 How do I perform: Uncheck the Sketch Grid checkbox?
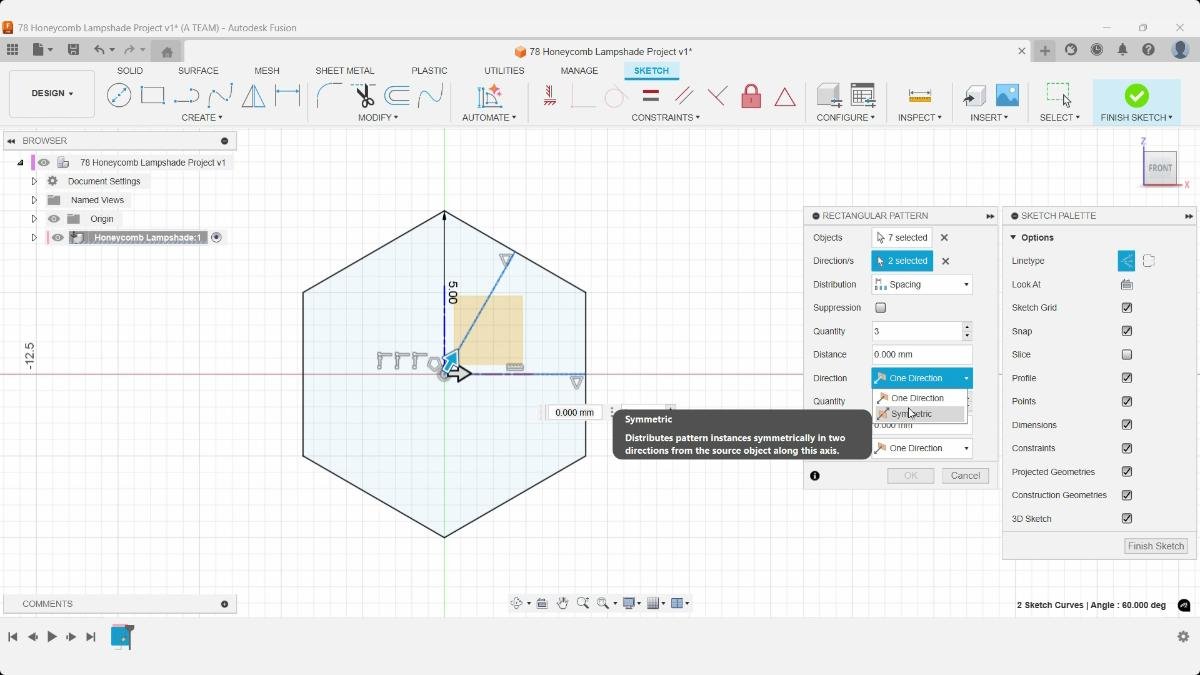(1127, 308)
